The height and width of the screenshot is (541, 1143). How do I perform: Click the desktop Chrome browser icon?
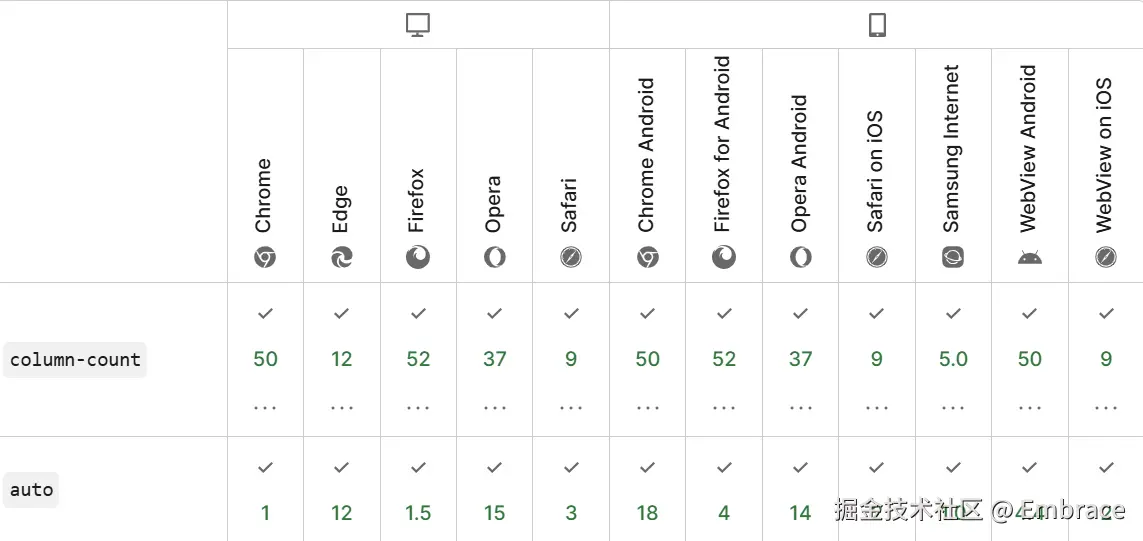coord(265,258)
